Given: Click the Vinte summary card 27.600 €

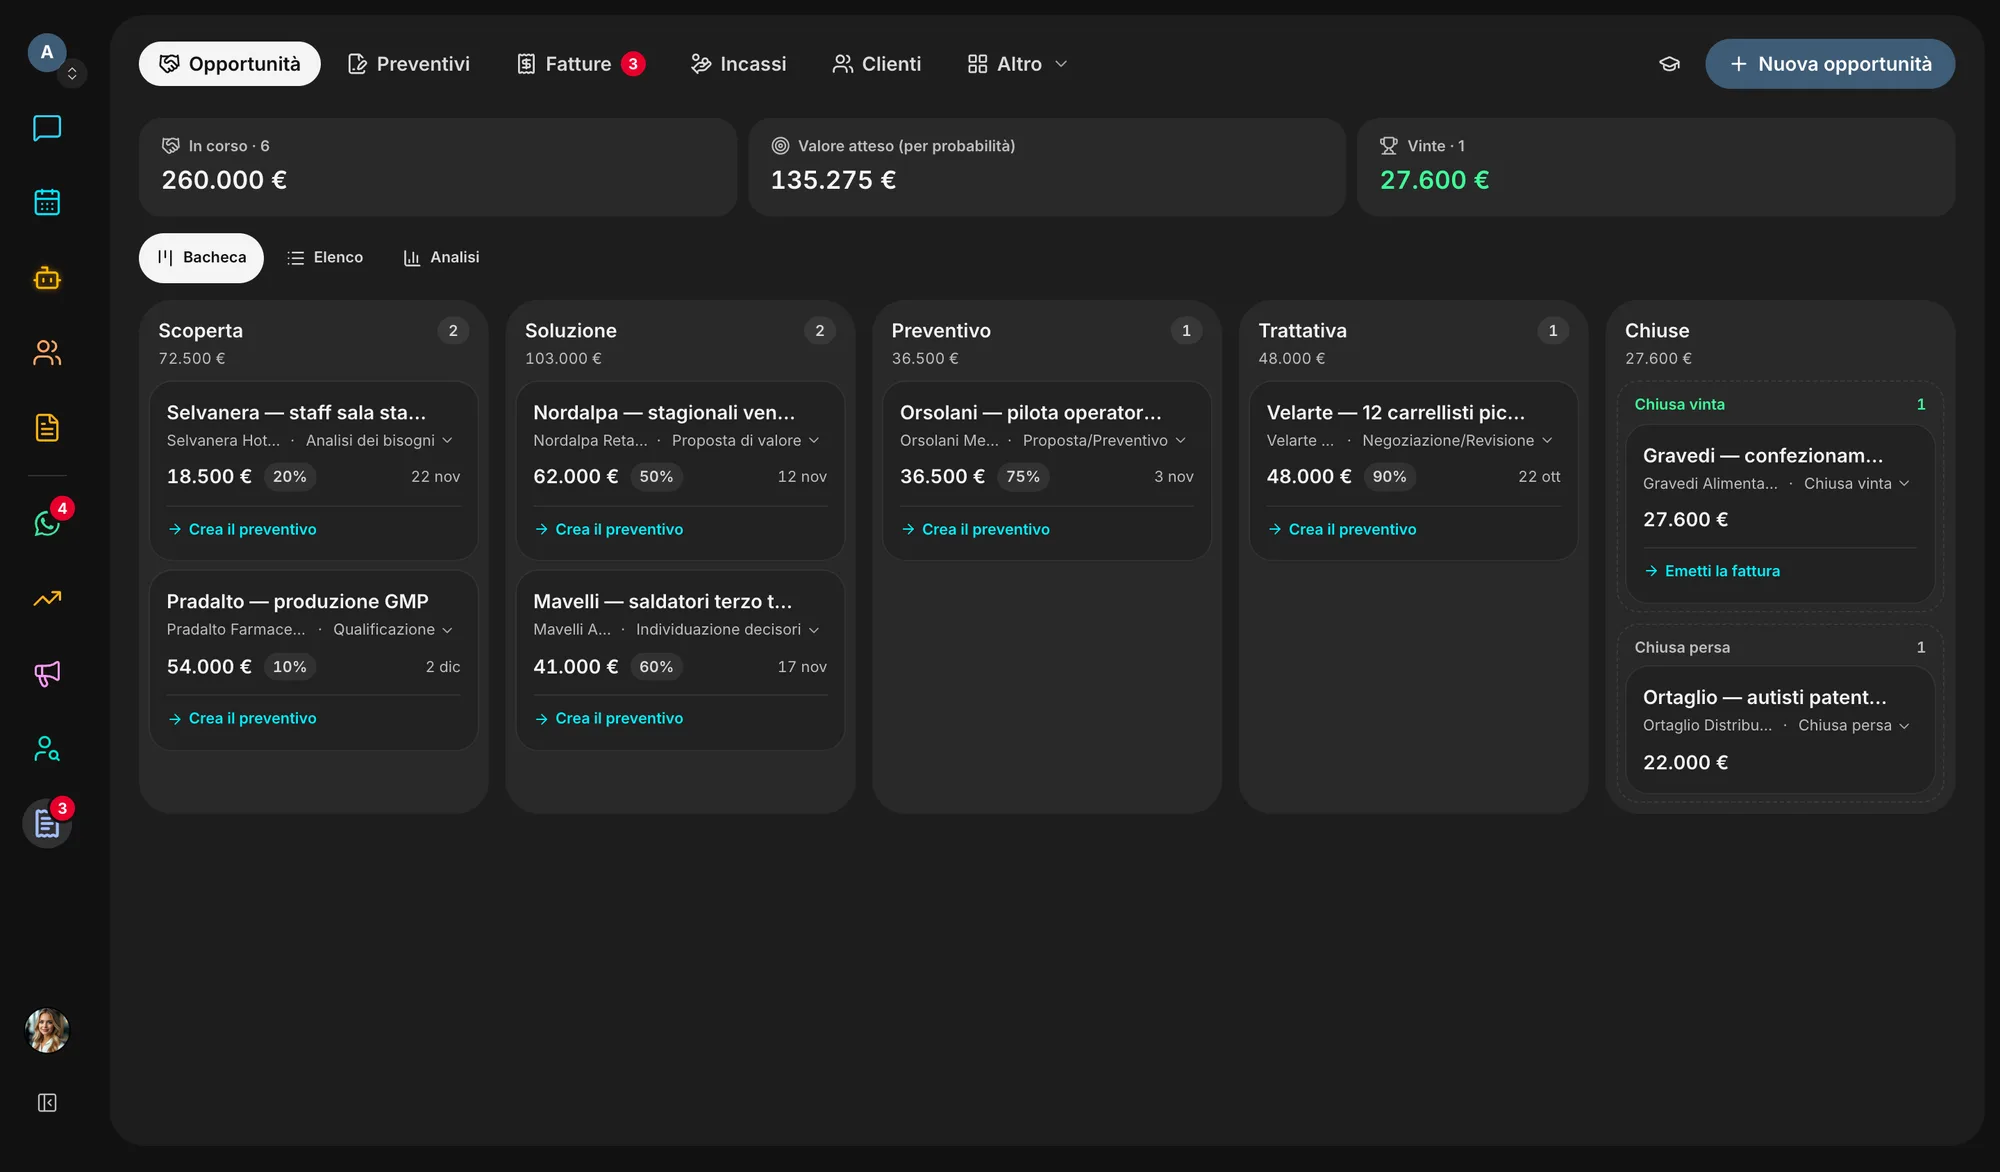Looking at the screenshot, I should pyautogui.click(x=1655, y=167).
